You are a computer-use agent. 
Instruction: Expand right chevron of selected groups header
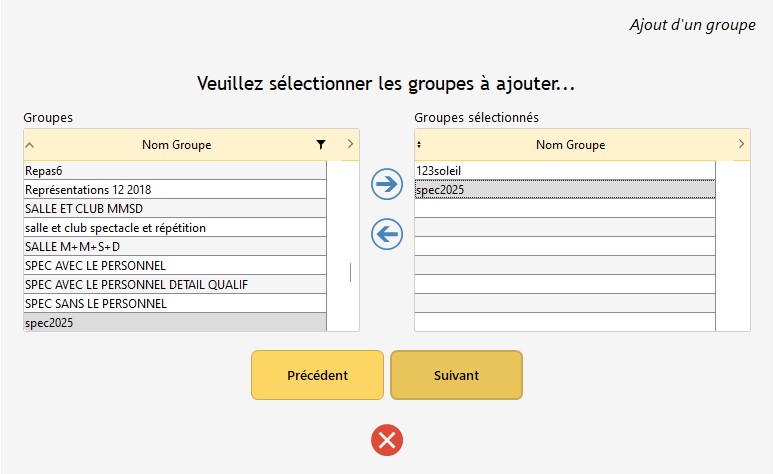coord(741,144)
